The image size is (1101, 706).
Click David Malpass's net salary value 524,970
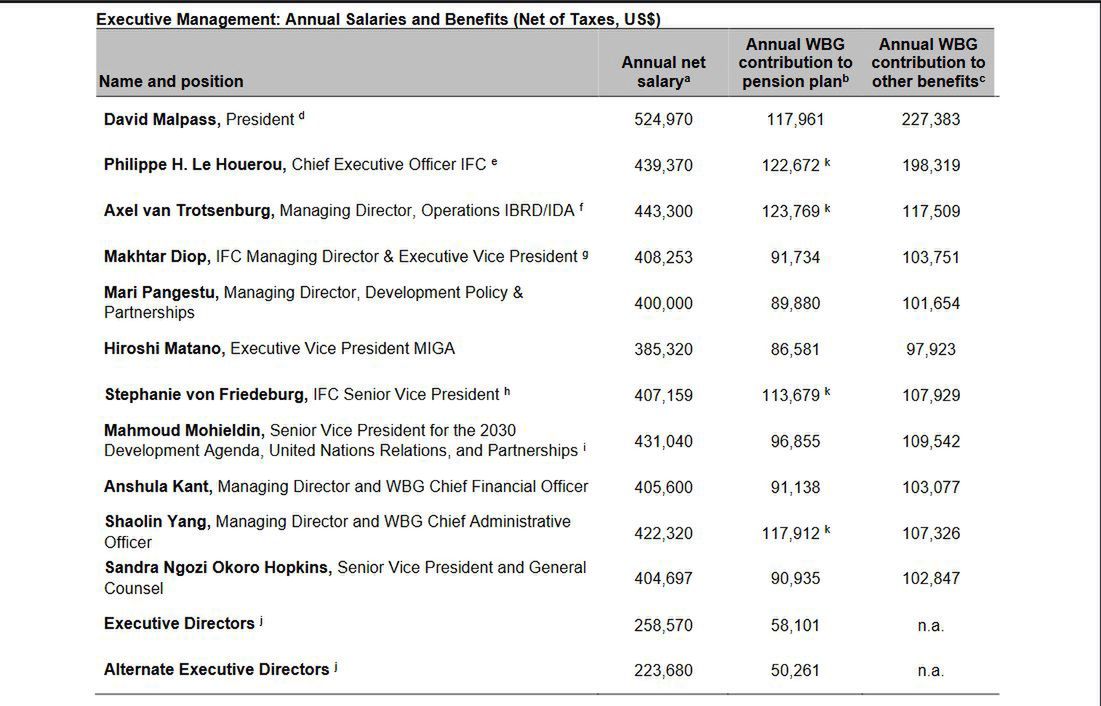pos(663,120)
